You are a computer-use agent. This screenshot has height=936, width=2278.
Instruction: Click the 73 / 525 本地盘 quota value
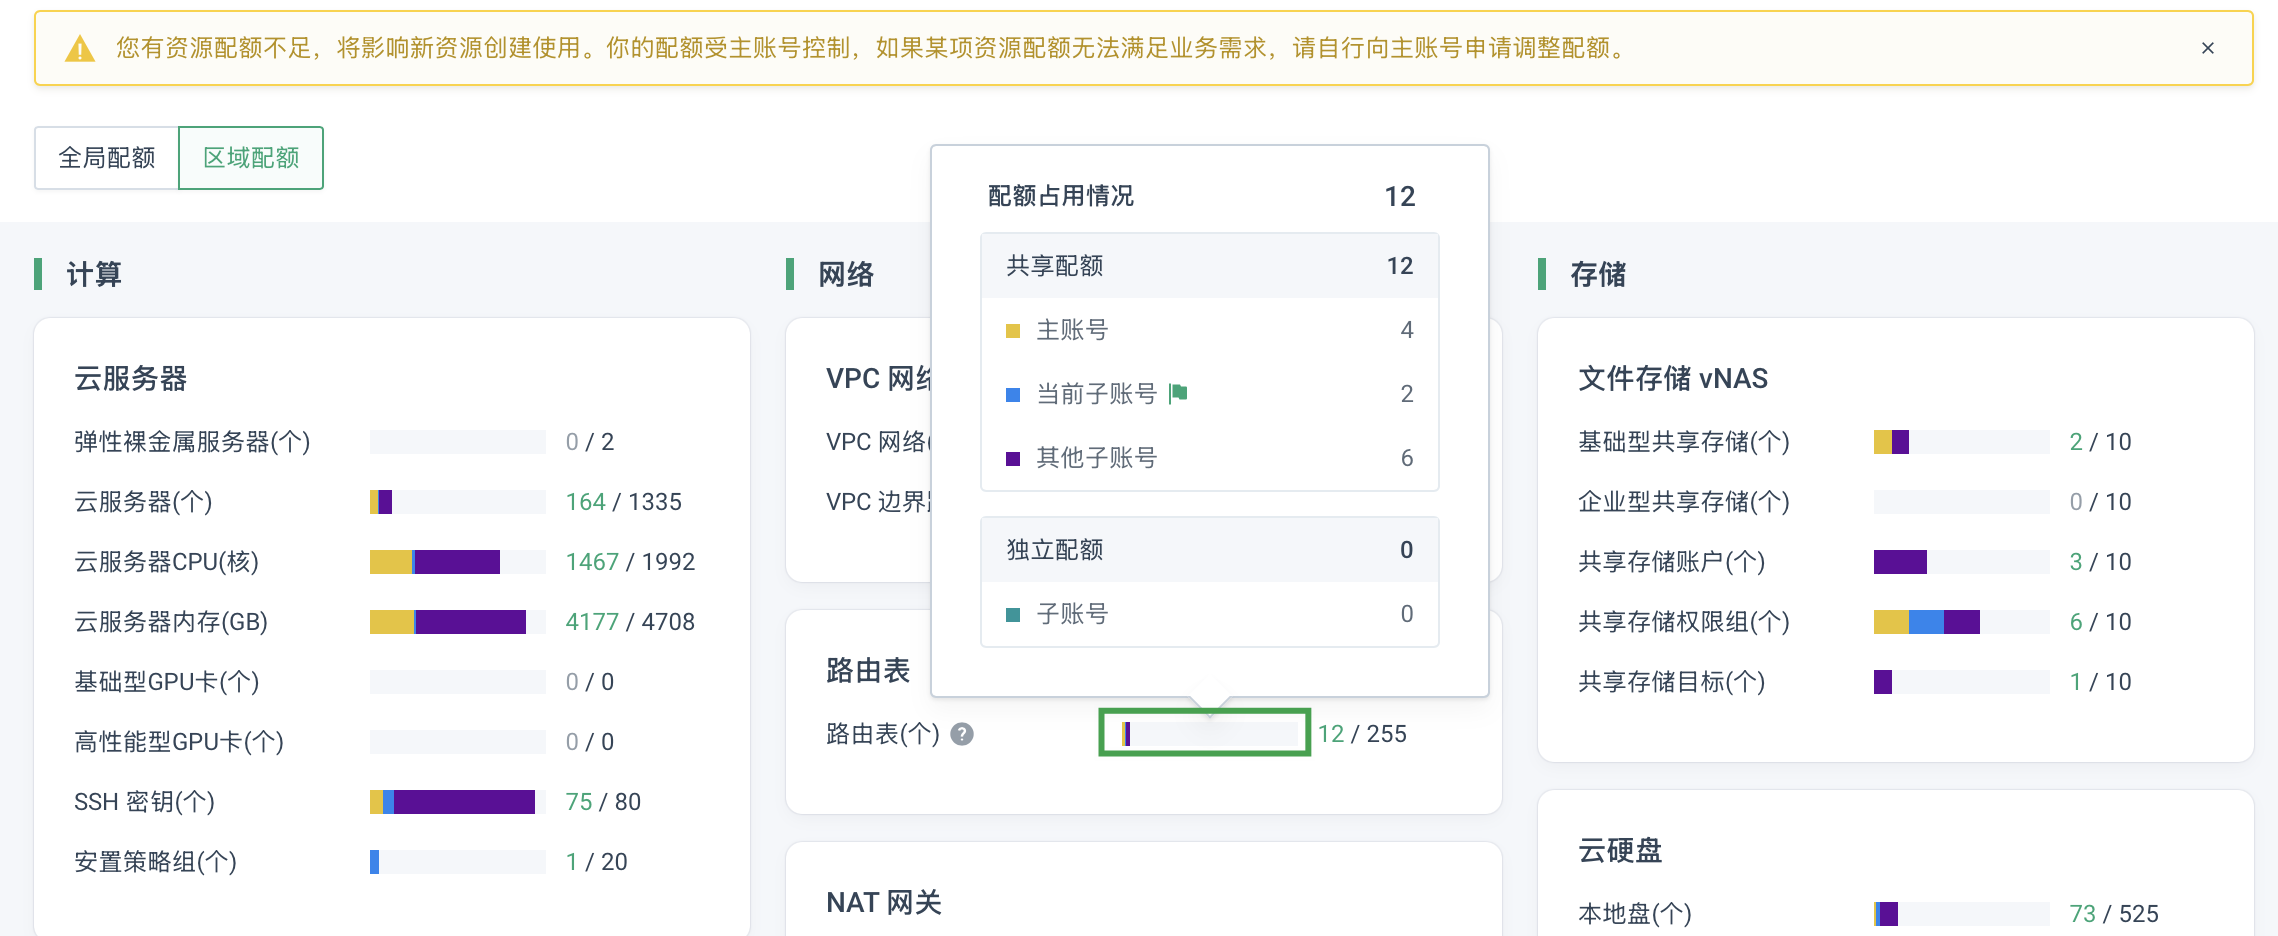pyautogui.click(x=2114, y=914)
